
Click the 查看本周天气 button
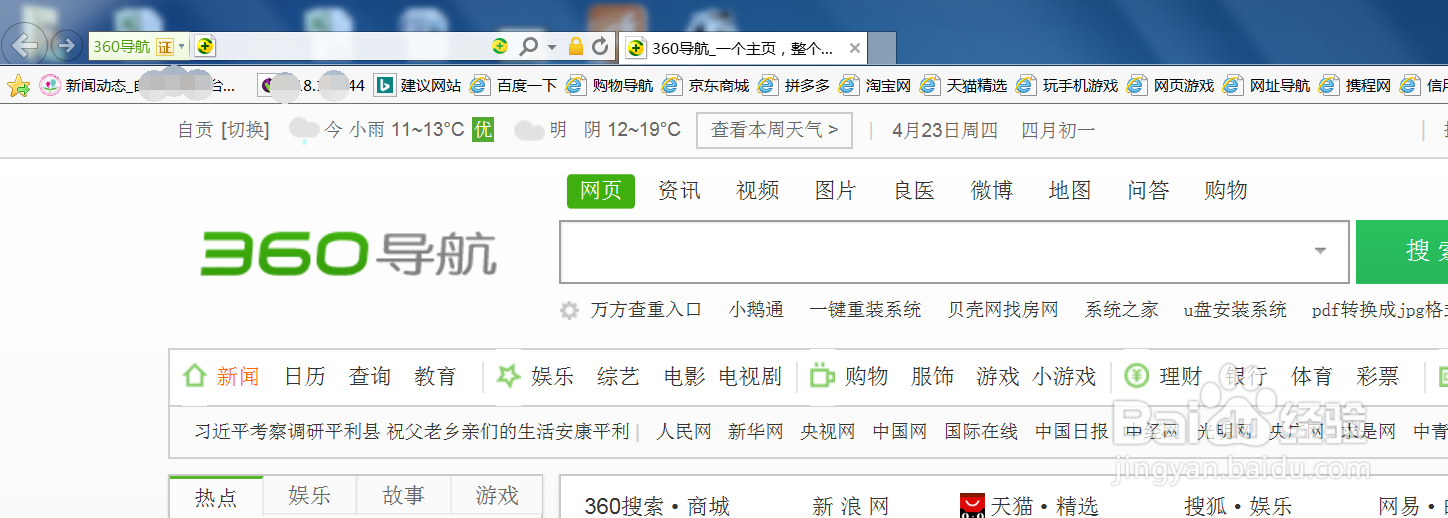775,130
